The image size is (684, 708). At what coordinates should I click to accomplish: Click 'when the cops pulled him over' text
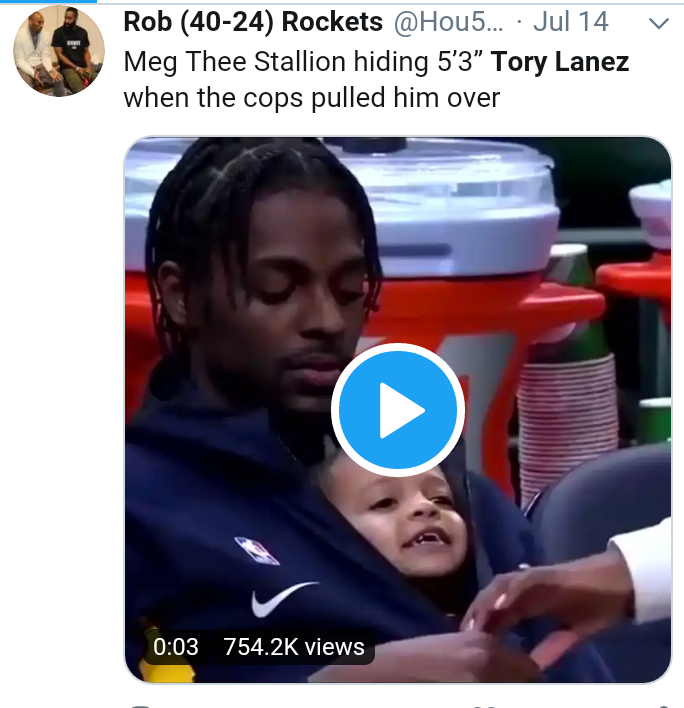[x=312, y=98]
